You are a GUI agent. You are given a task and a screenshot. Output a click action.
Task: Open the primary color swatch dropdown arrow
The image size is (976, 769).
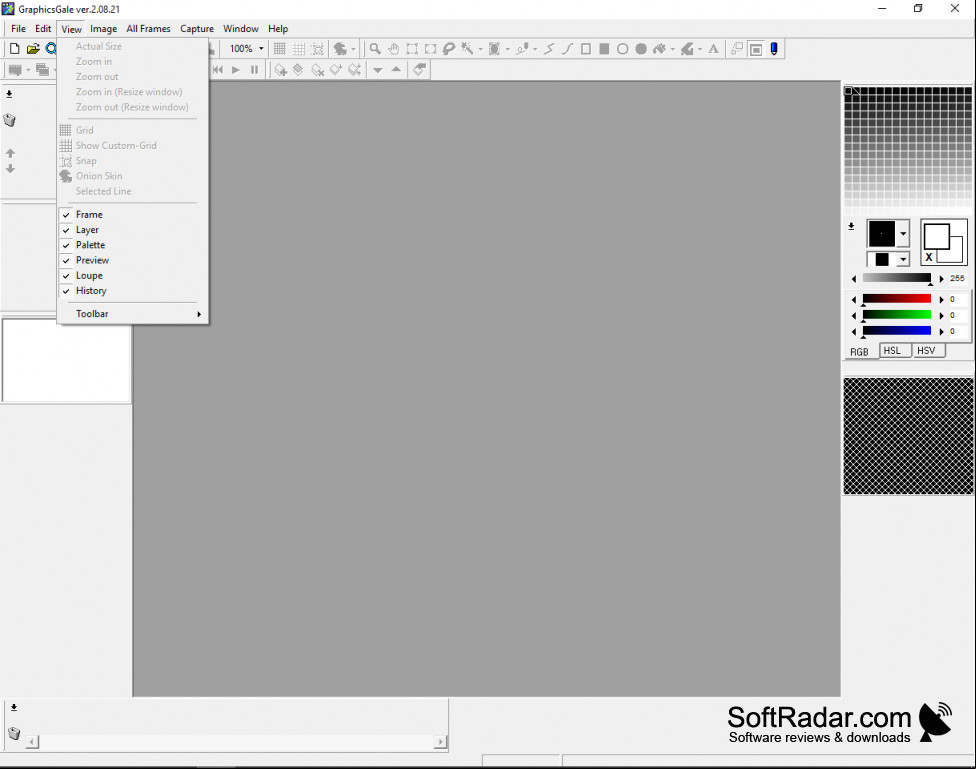tap(903, 234)
